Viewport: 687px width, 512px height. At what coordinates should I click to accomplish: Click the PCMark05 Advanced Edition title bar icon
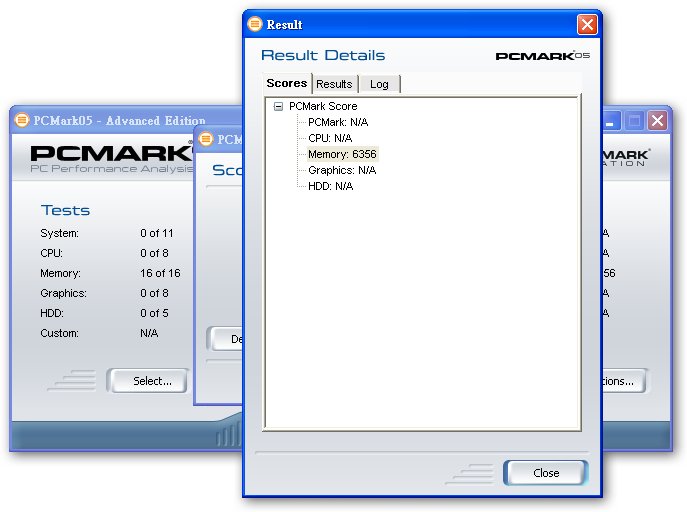[22, 120]
